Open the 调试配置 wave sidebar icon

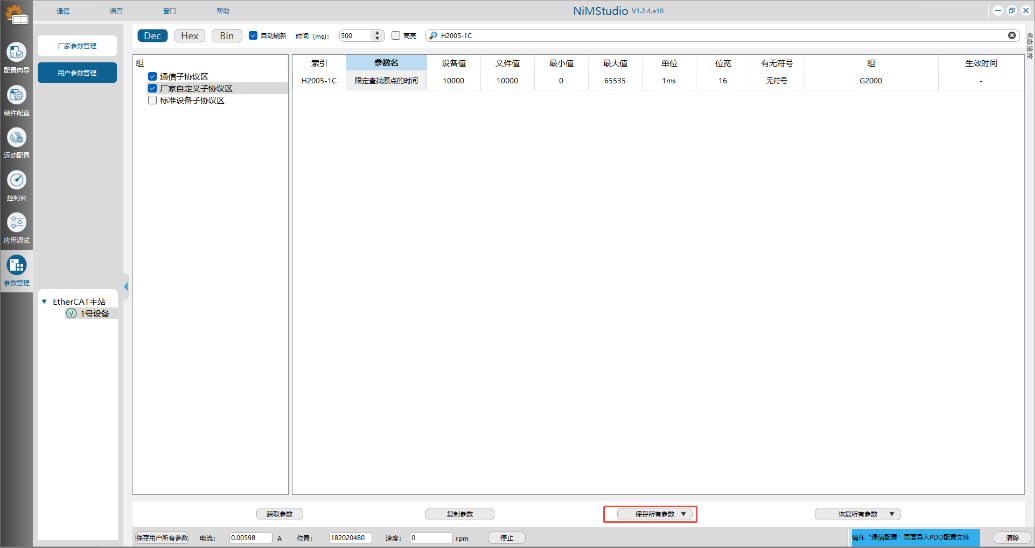click(x=17, y=137)
